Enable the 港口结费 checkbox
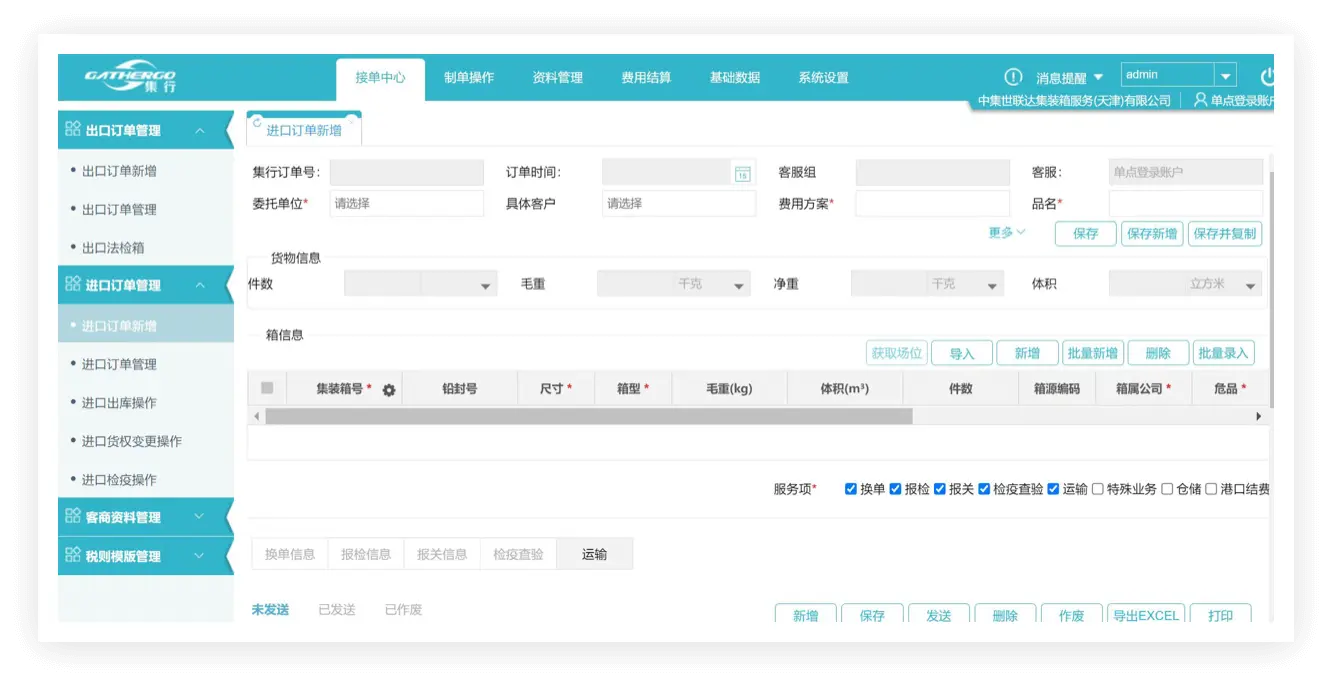Viewport: 1332px width, 678px height. (1211, 489)
